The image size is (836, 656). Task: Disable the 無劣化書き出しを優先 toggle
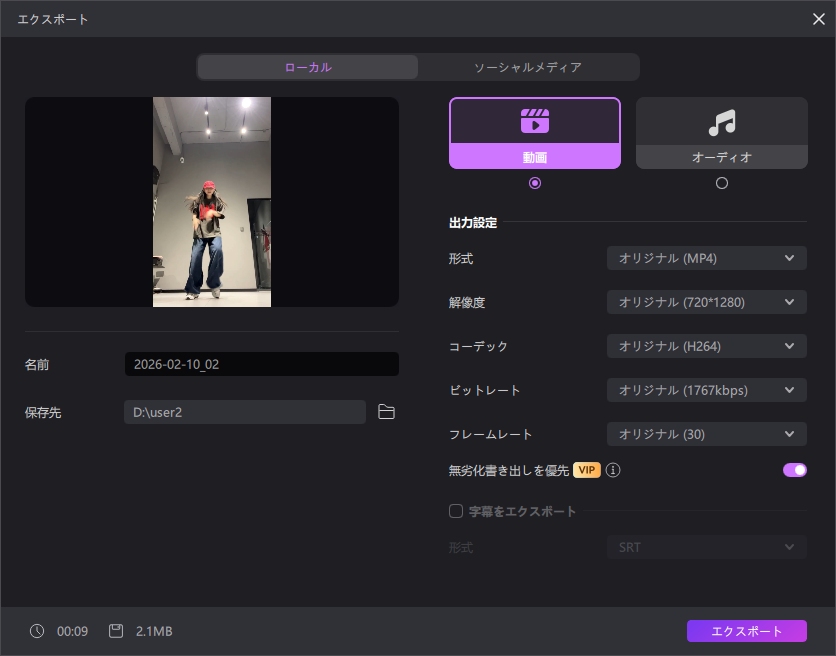tap(793, 470)
